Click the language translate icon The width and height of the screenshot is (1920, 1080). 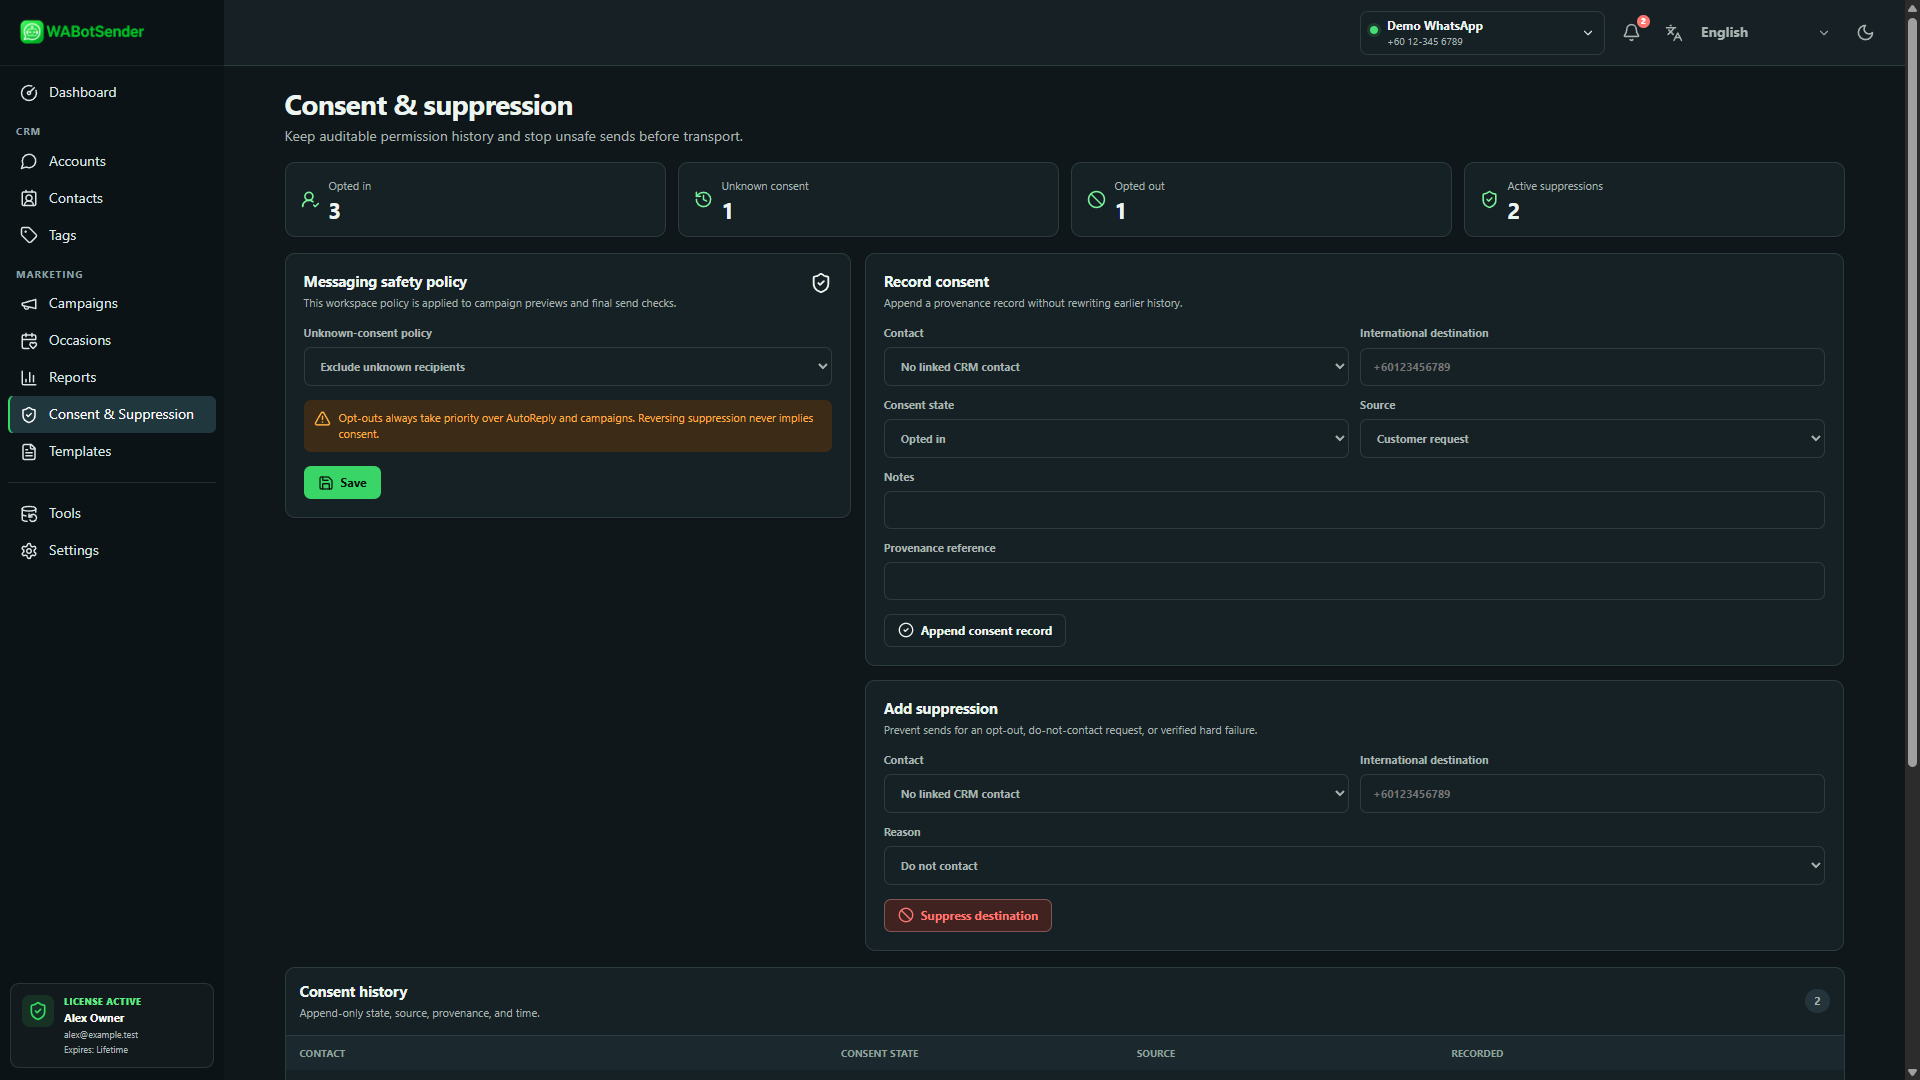1674,32
